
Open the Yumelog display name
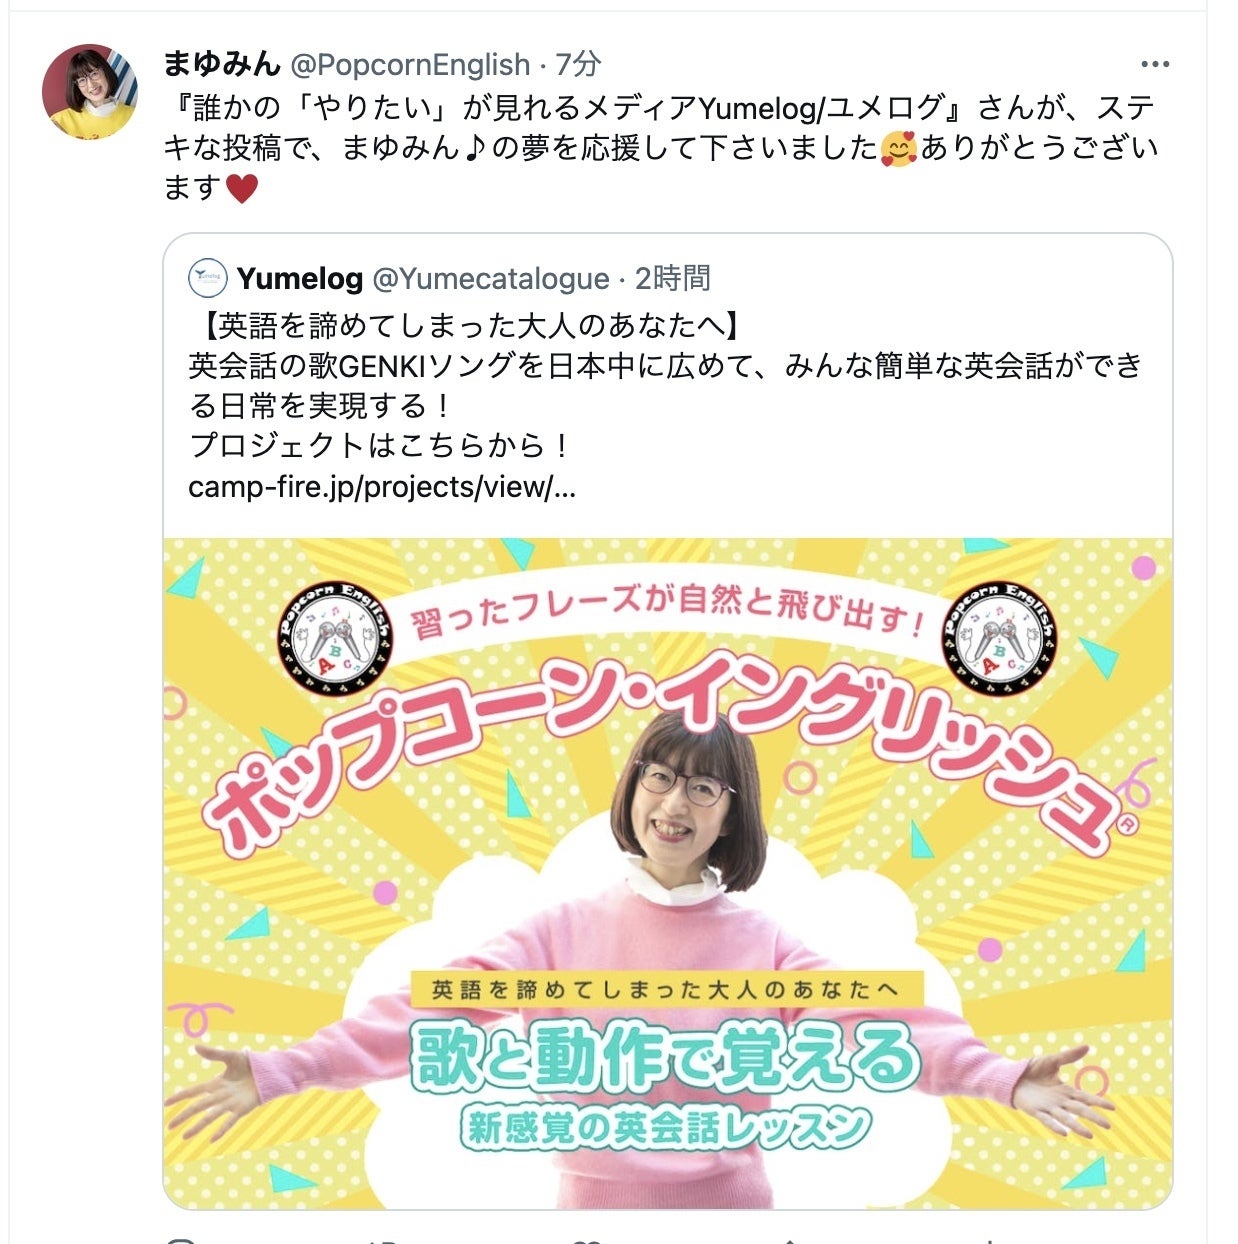point(300,278)
